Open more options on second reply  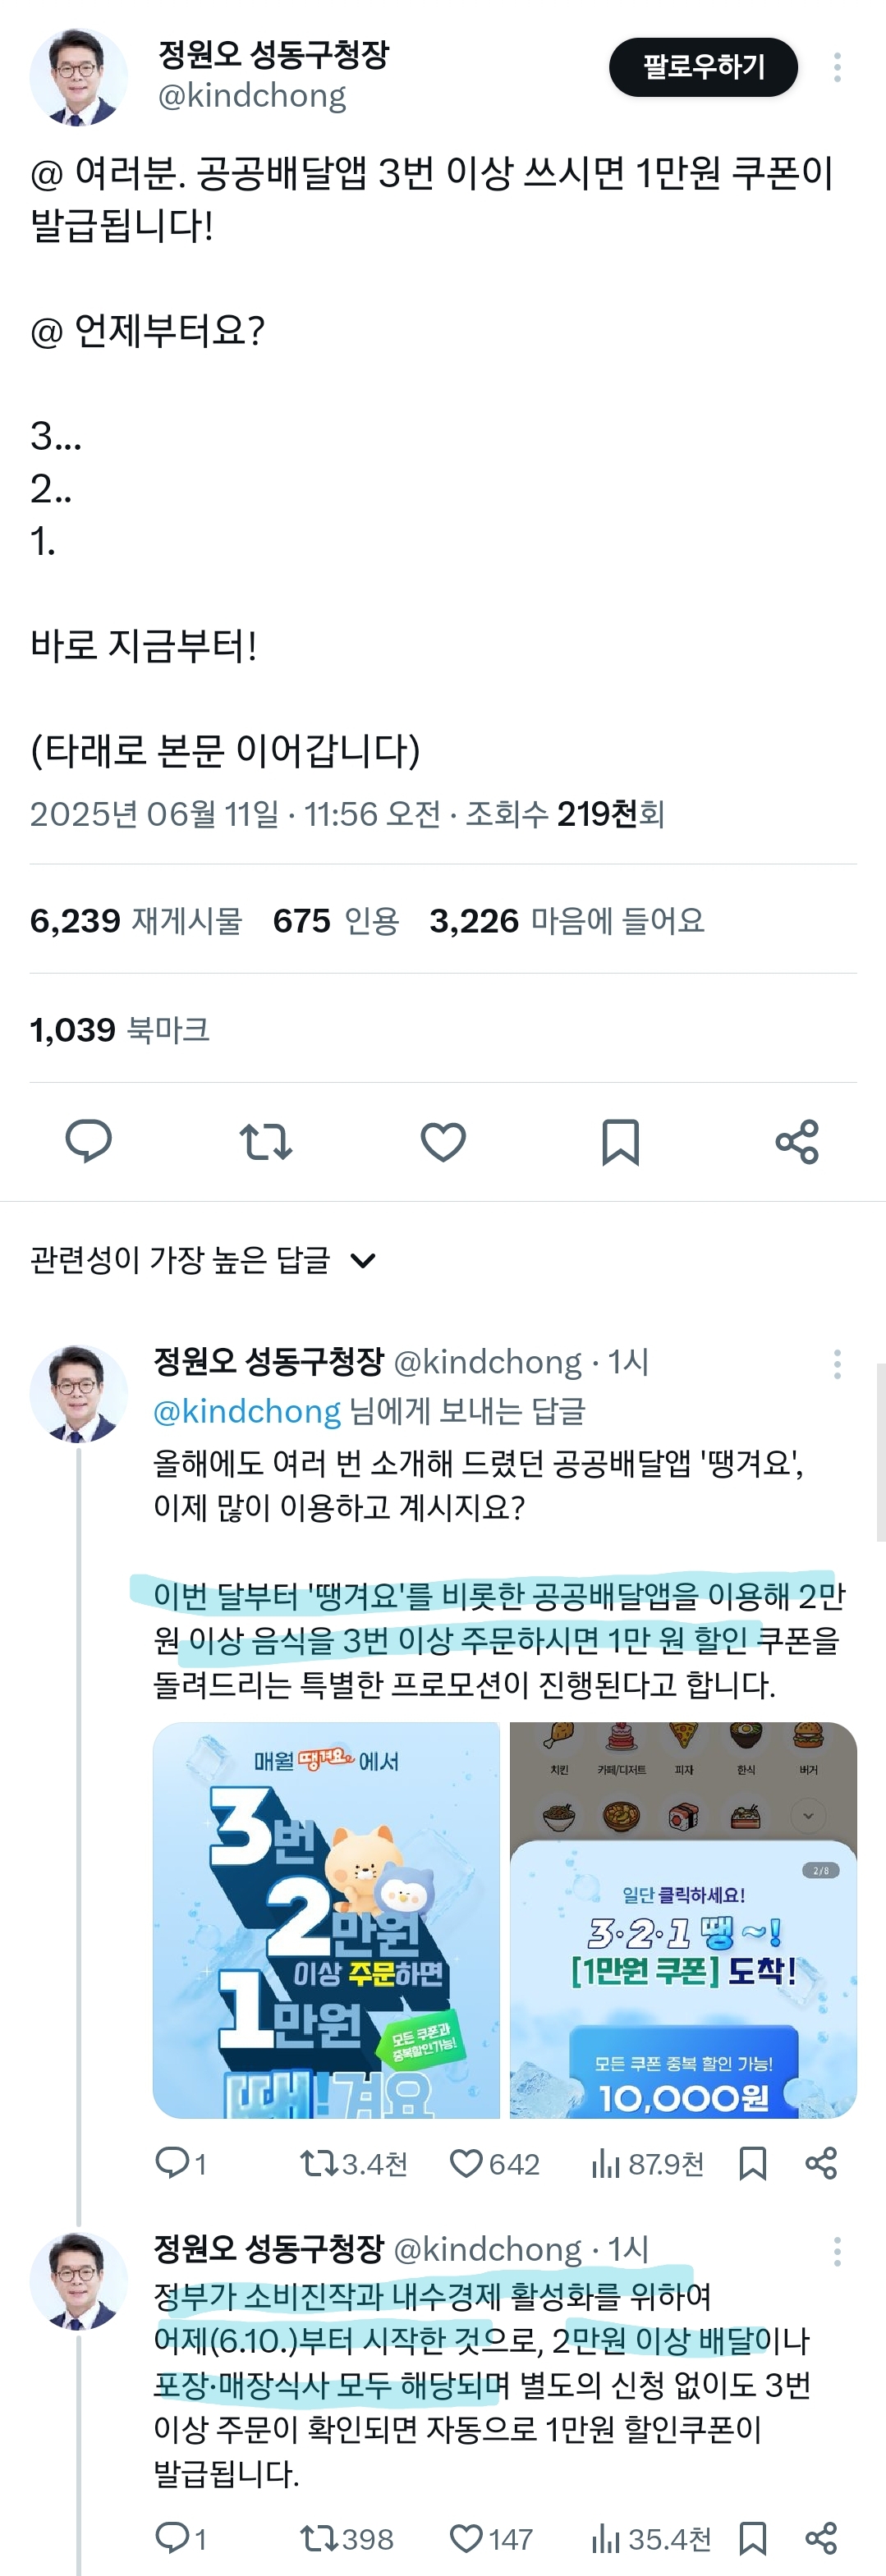click(837, 2251)
